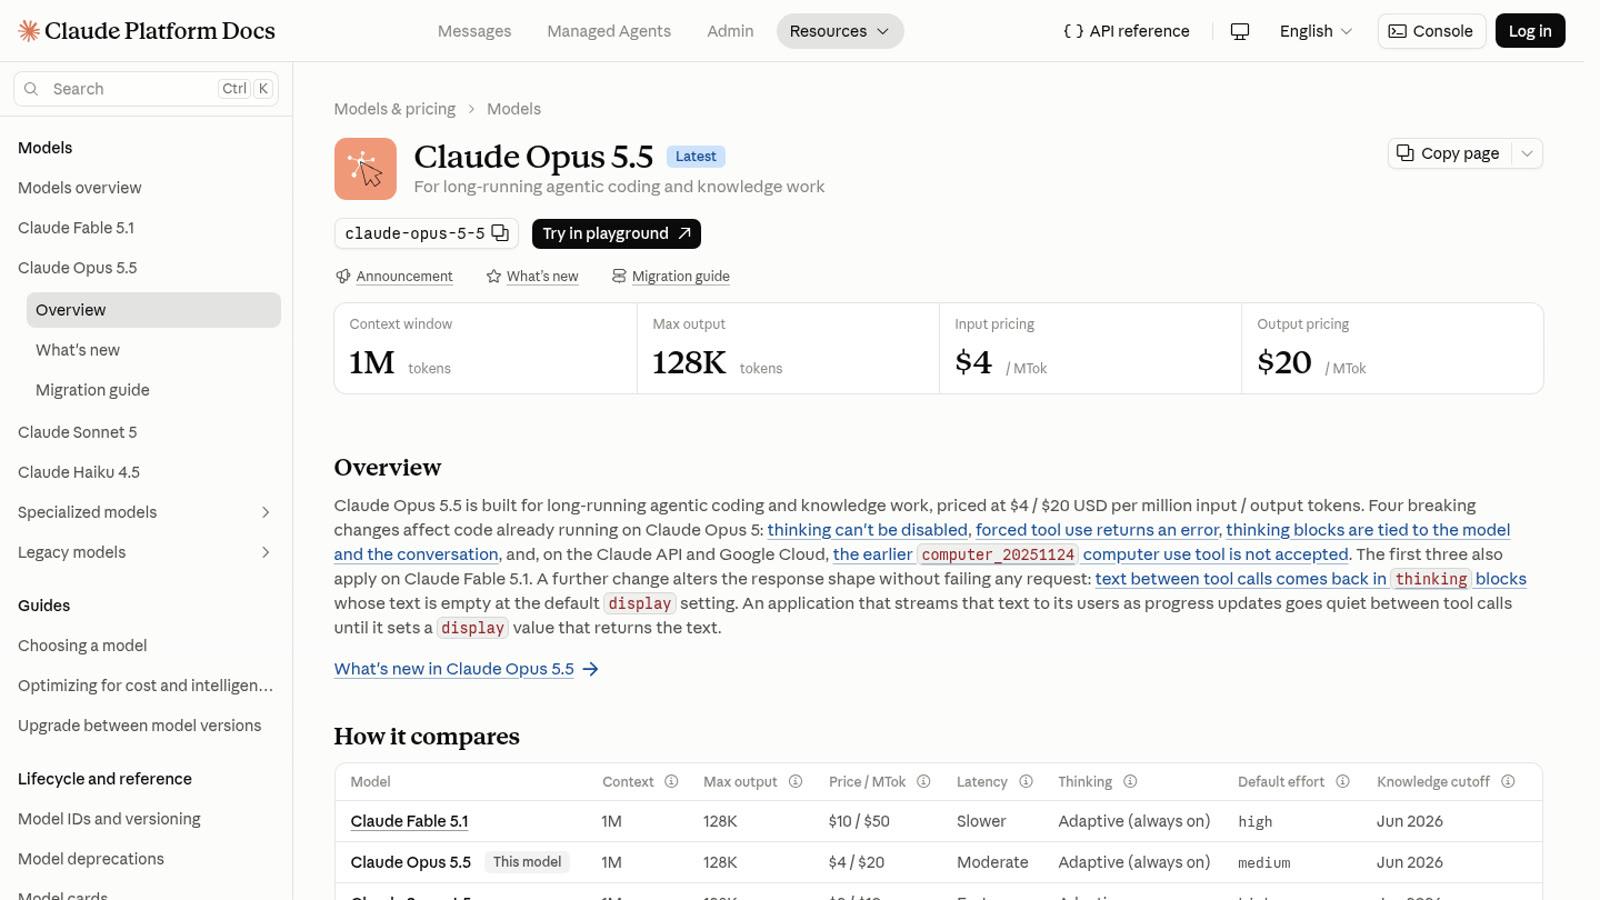Click the Console button
The width and height of the screenshot is (1600, 900).
(x=1431, y=31)
